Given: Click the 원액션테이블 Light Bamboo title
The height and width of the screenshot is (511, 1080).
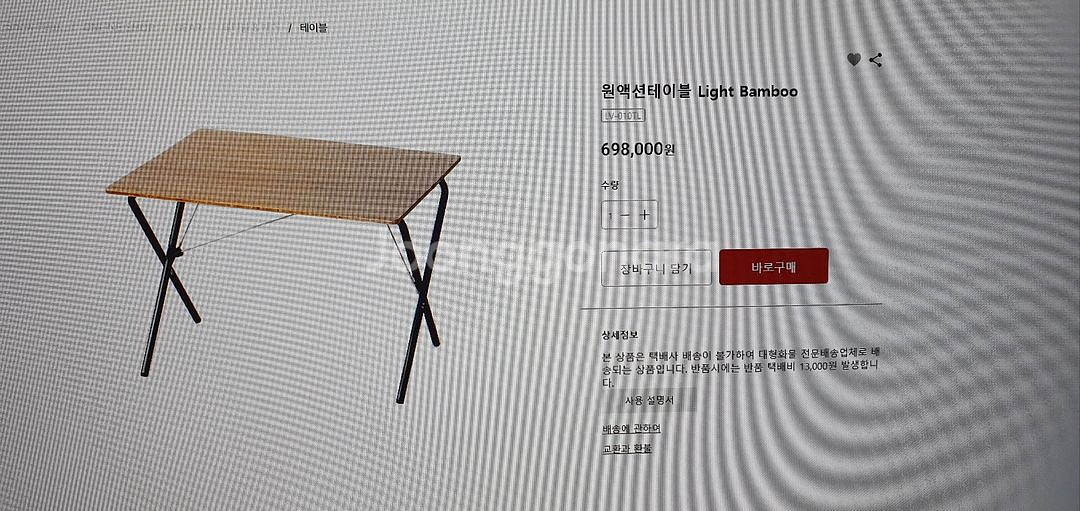Looking at the screenshot, I should tap(699, 92).
